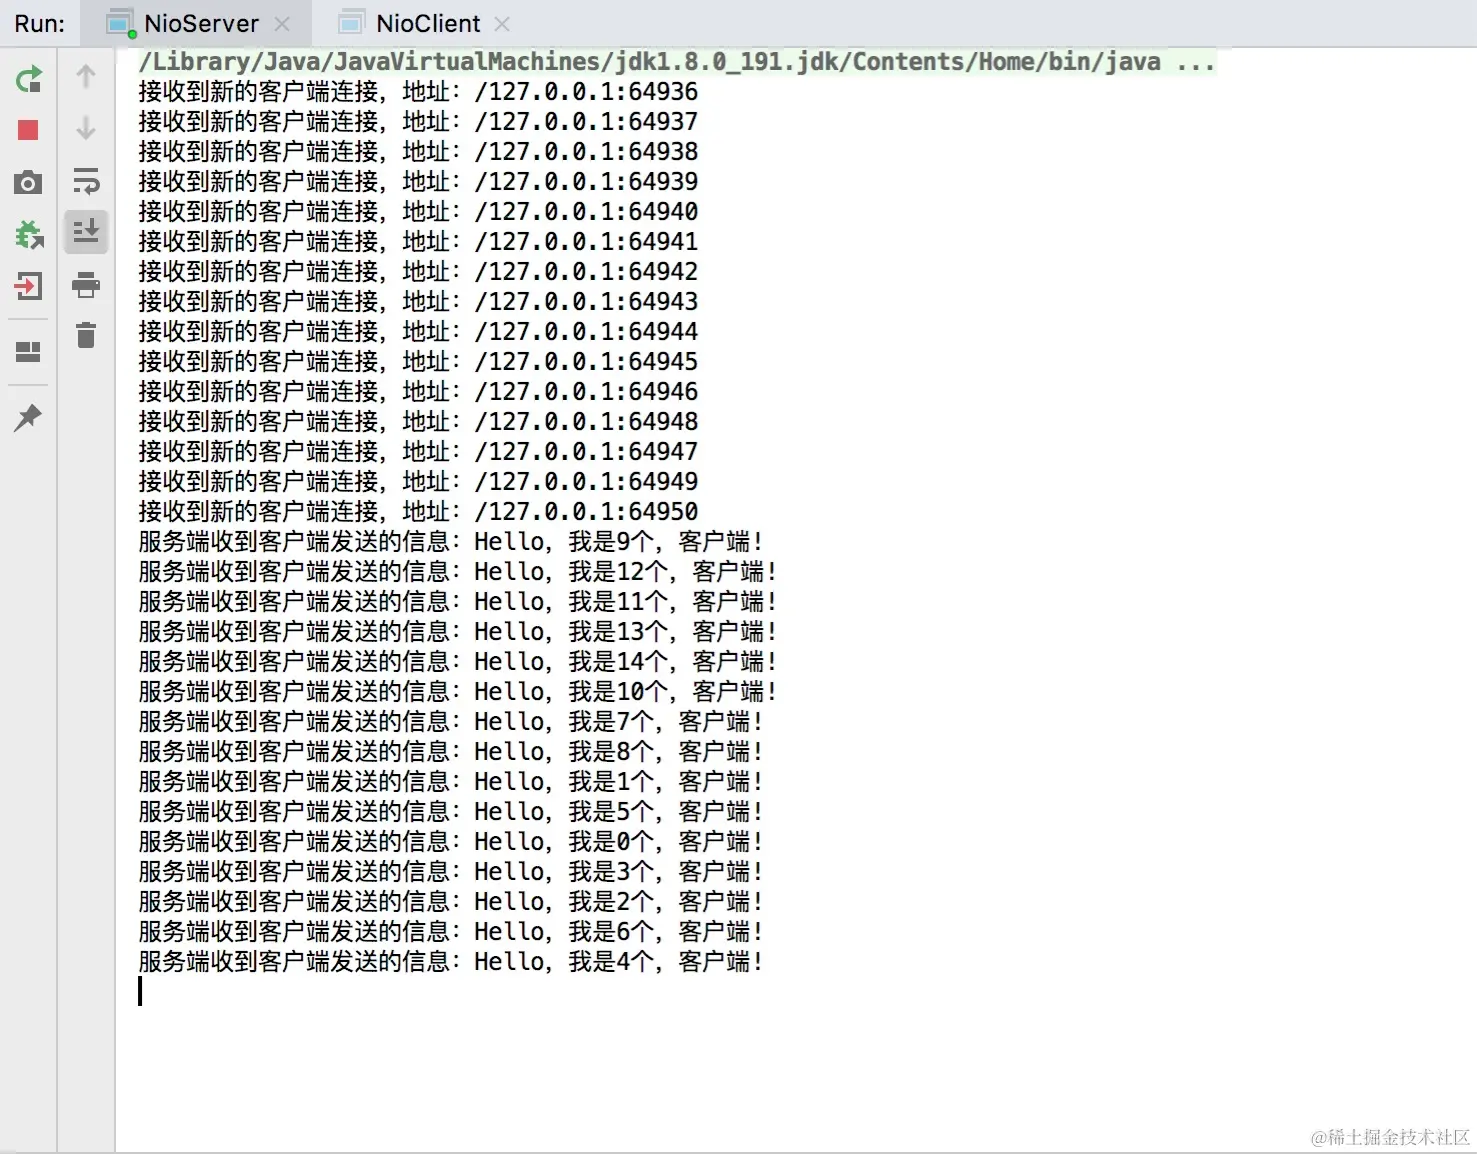Click the line with address 127.0.0.1:64940

pyautogui.click(x=418, y=212)
